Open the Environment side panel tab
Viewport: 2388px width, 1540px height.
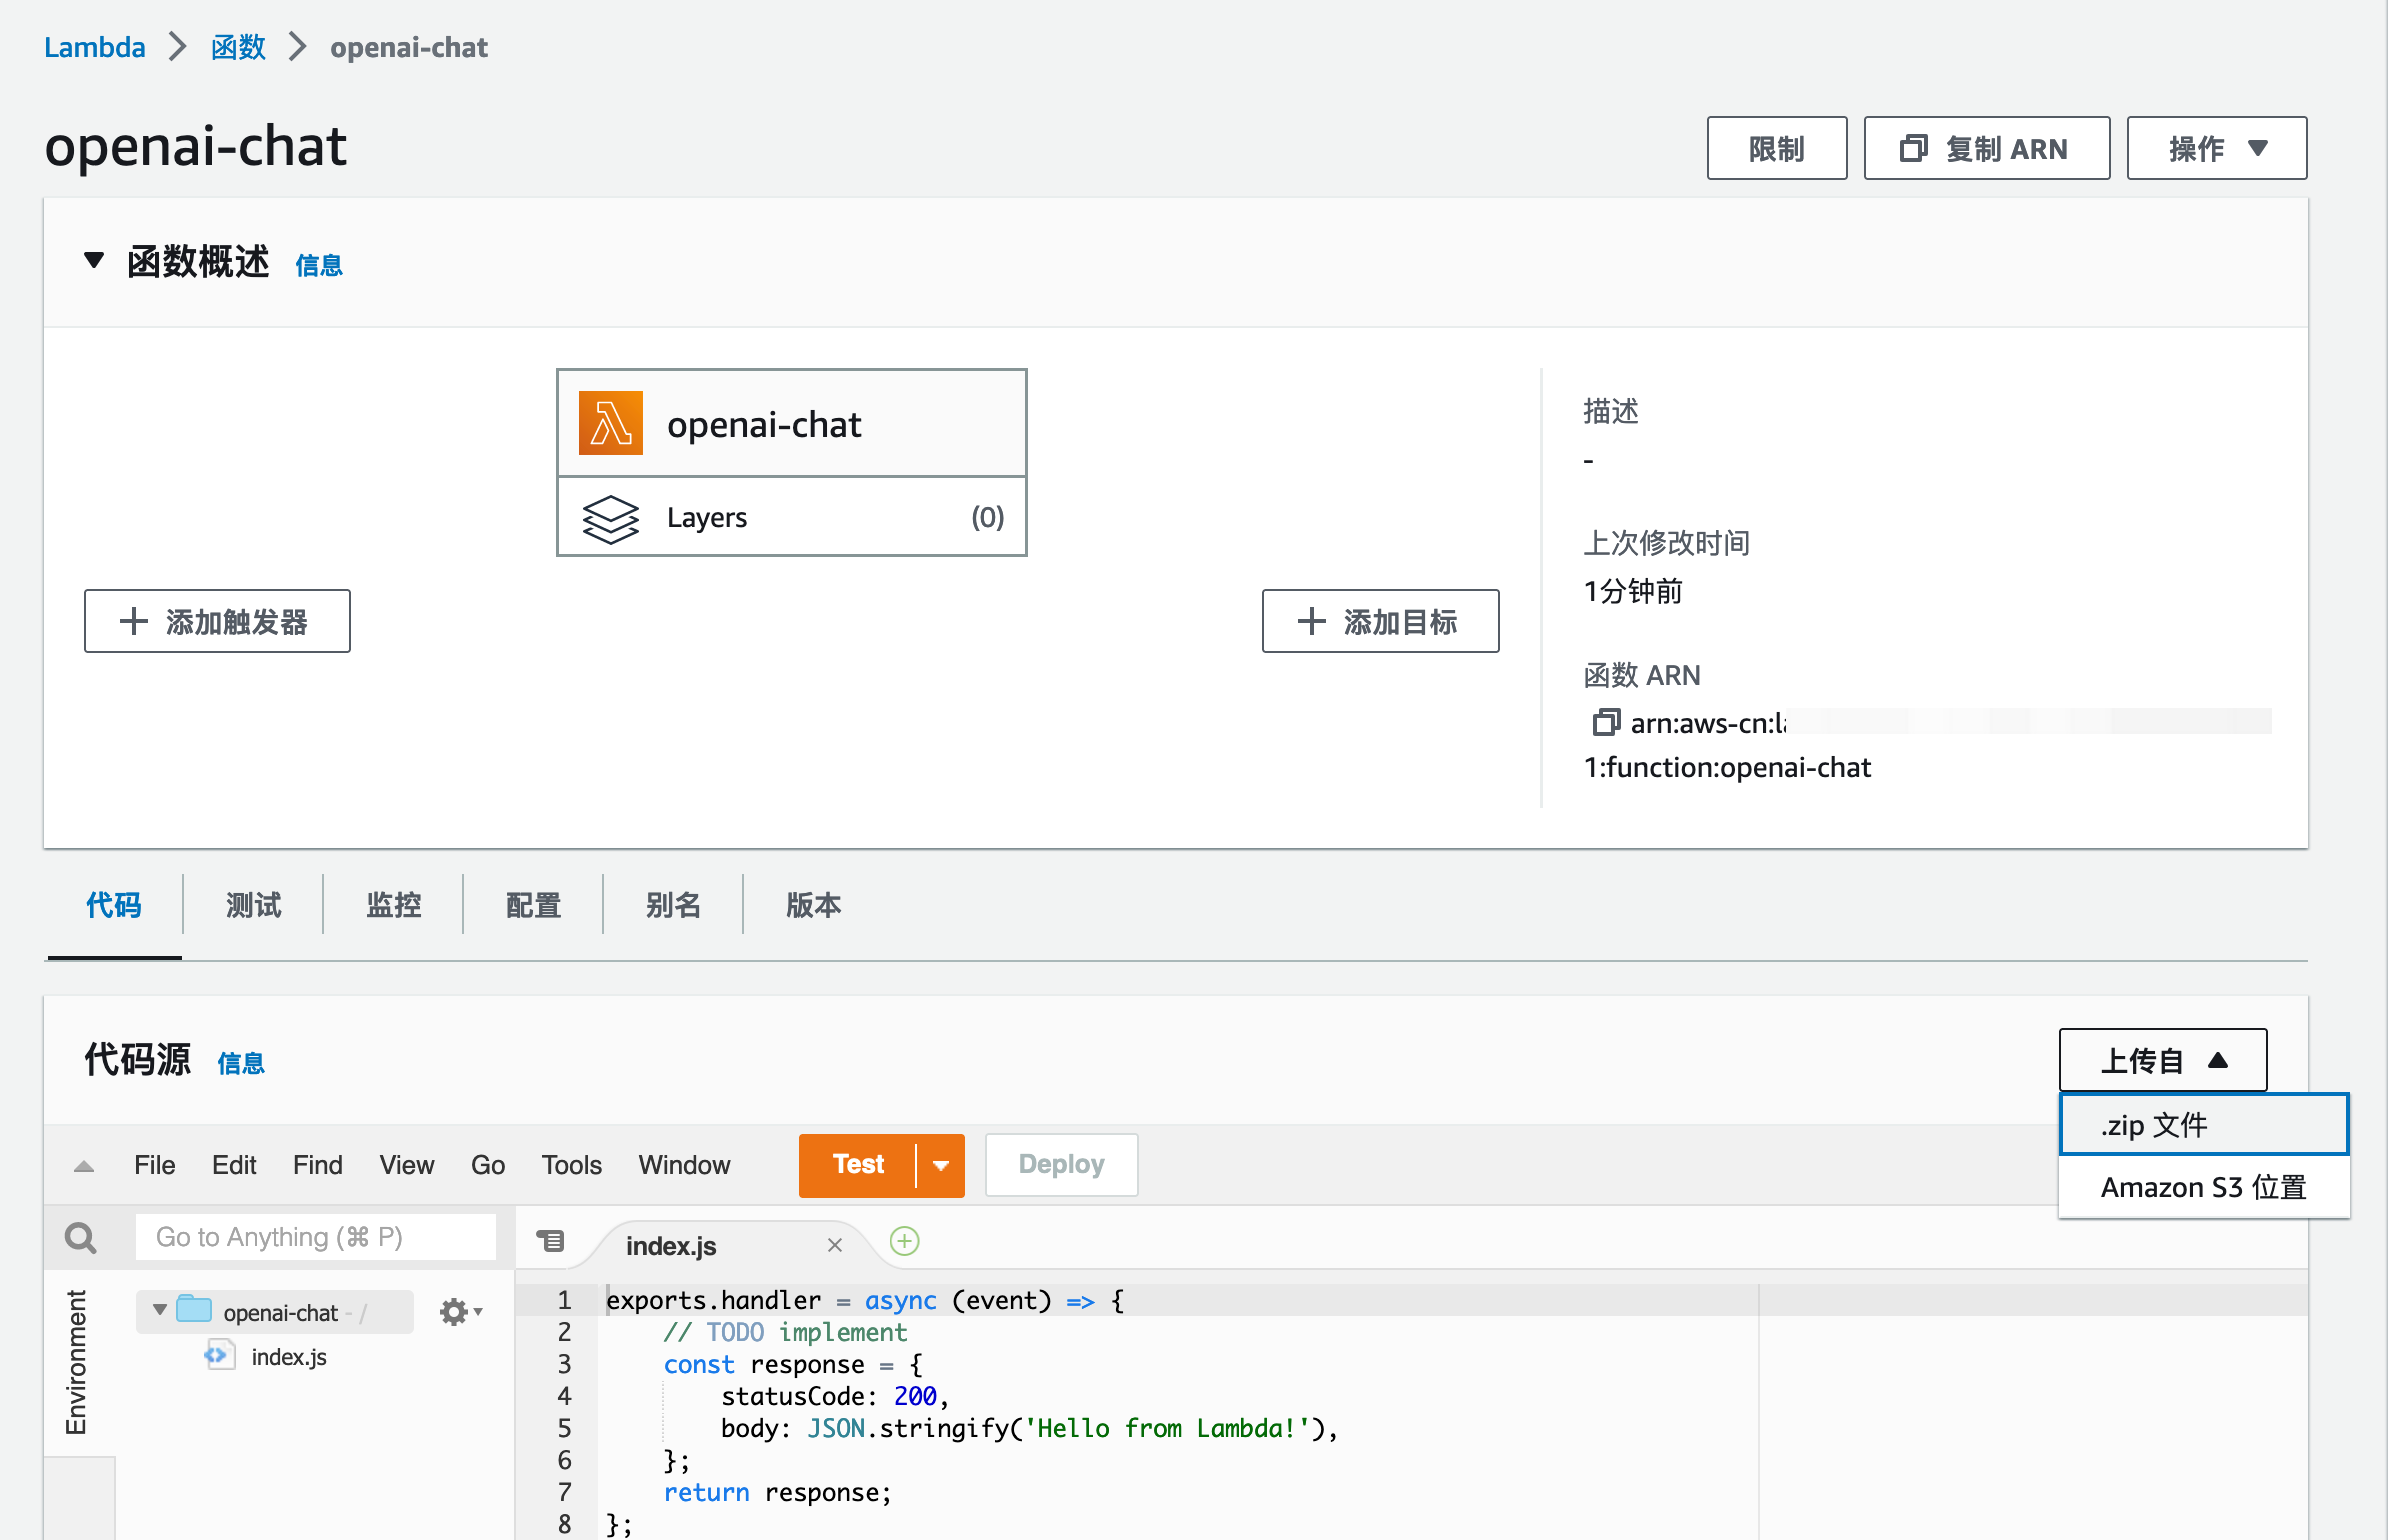tap(76, 1362)
